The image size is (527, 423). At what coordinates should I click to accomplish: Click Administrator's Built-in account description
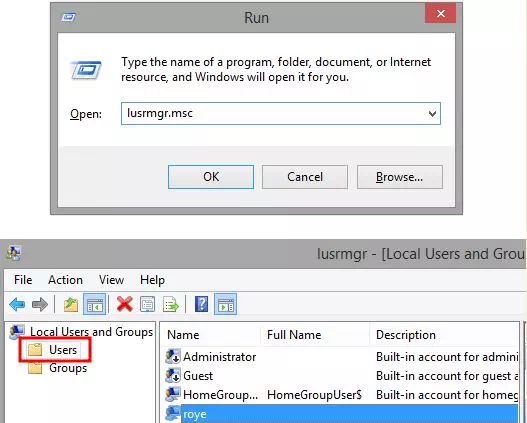(447, 357)
